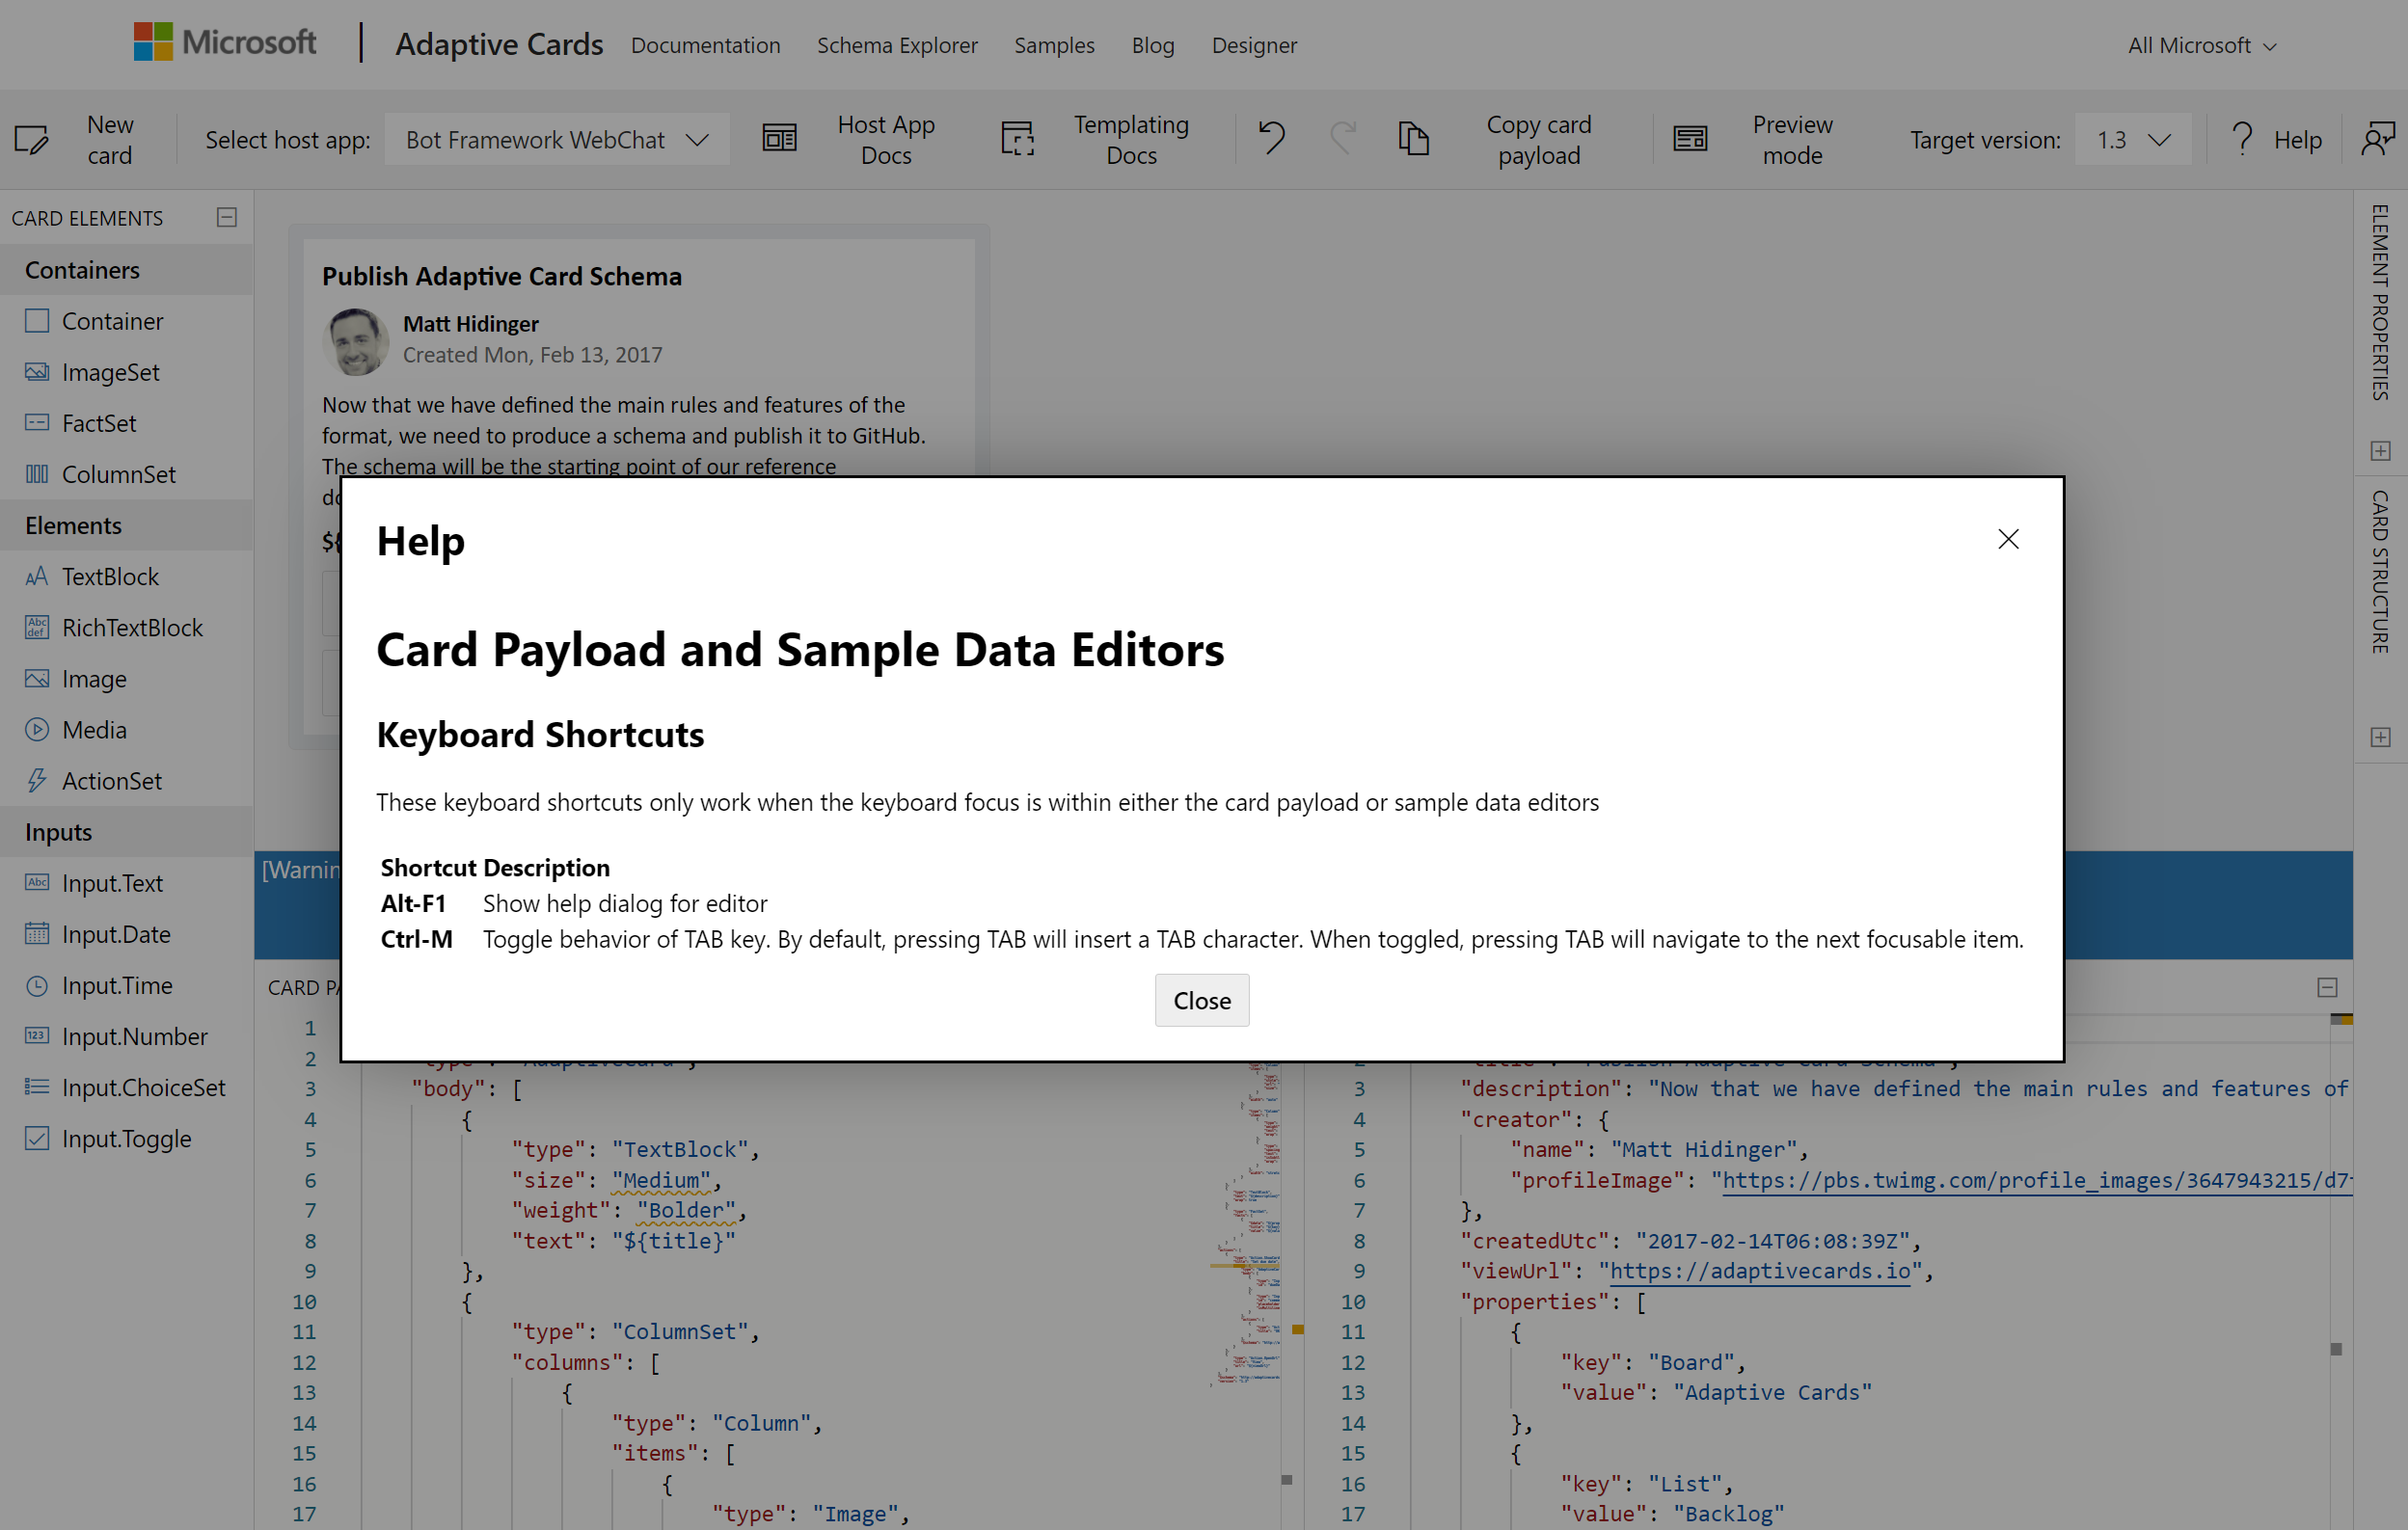Image resolution: width=2408 pixels, height=1530 pixels.
Task: Open Host App Docs icon
Action: (780, 139)
